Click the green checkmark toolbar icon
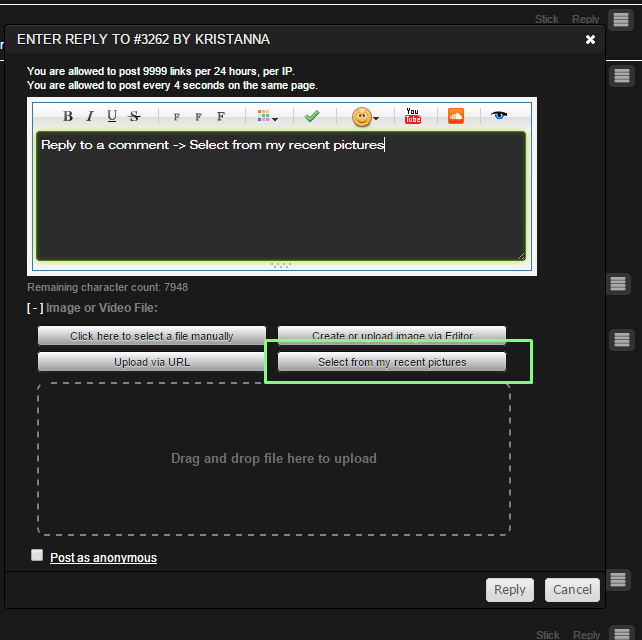The width and height of the screenshot is (642, 640). click(x=312, y=116)
